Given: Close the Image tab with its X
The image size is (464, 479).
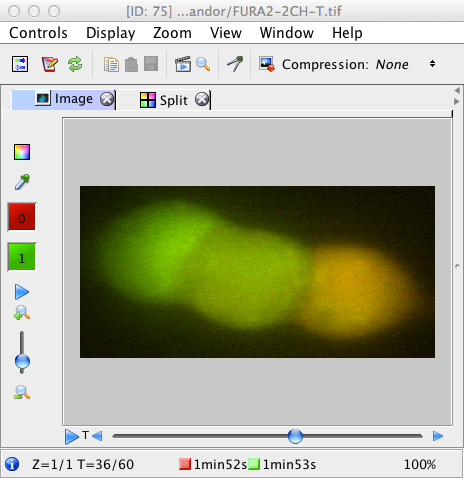Looking at the screenshot, I should click(x=107, y=99).
